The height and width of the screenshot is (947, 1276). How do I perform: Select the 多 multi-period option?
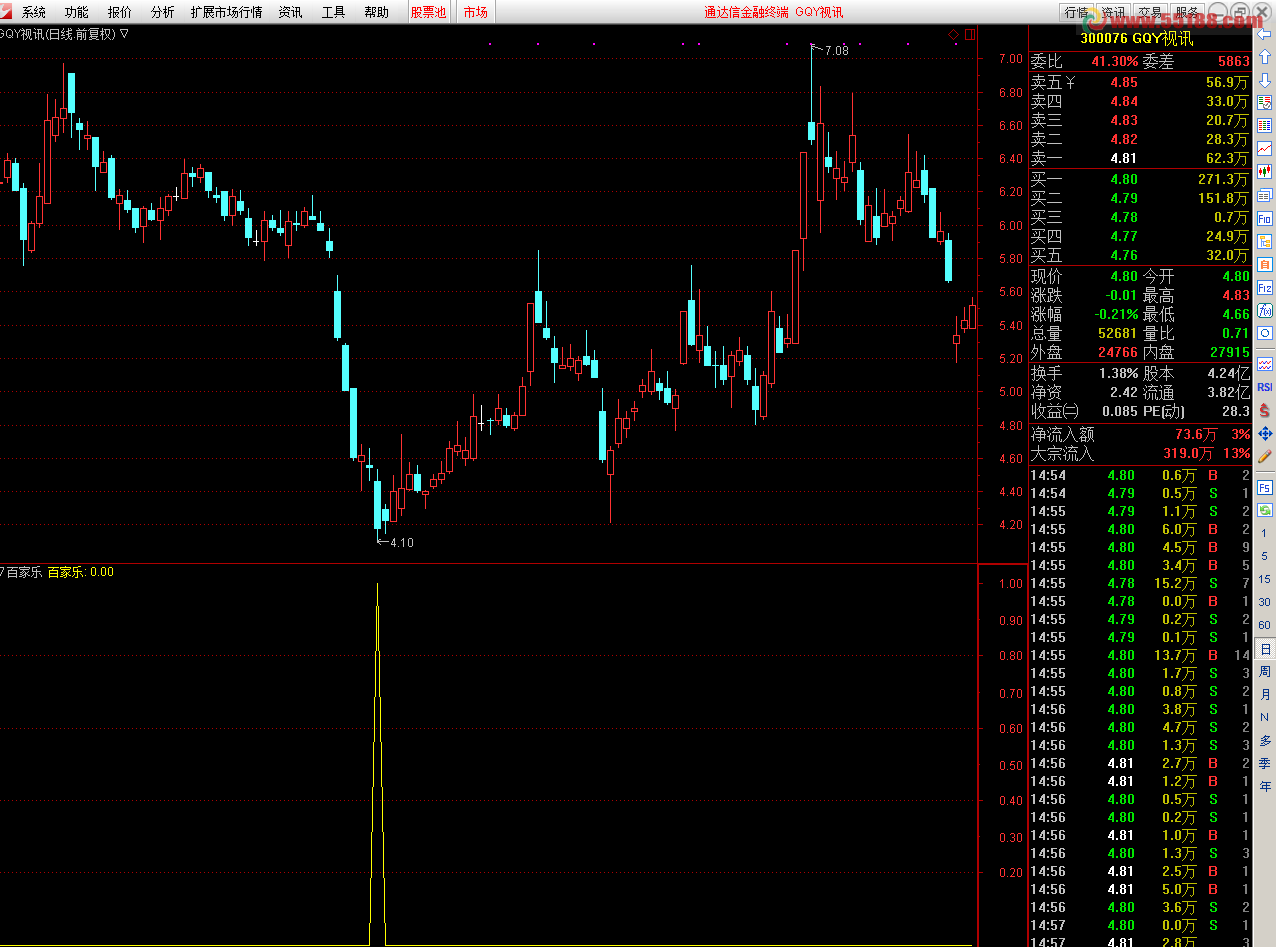tap(1265, 741)
